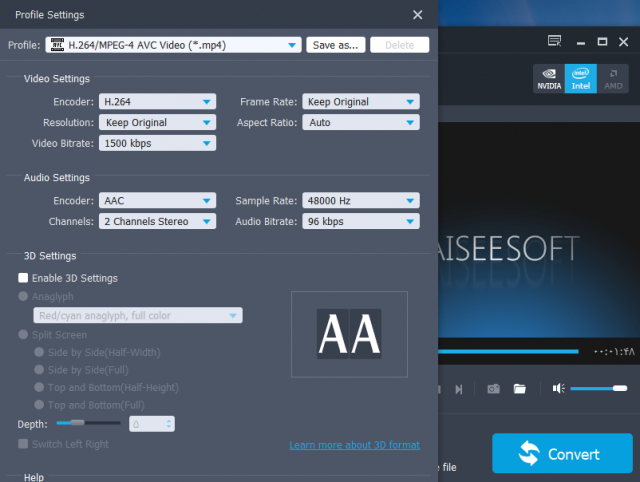The height and width of the screenshot is (482, 640).
Task: Click the AA 3D preview thumbnail
Action: pyautogui.click(x=349, y=334)
